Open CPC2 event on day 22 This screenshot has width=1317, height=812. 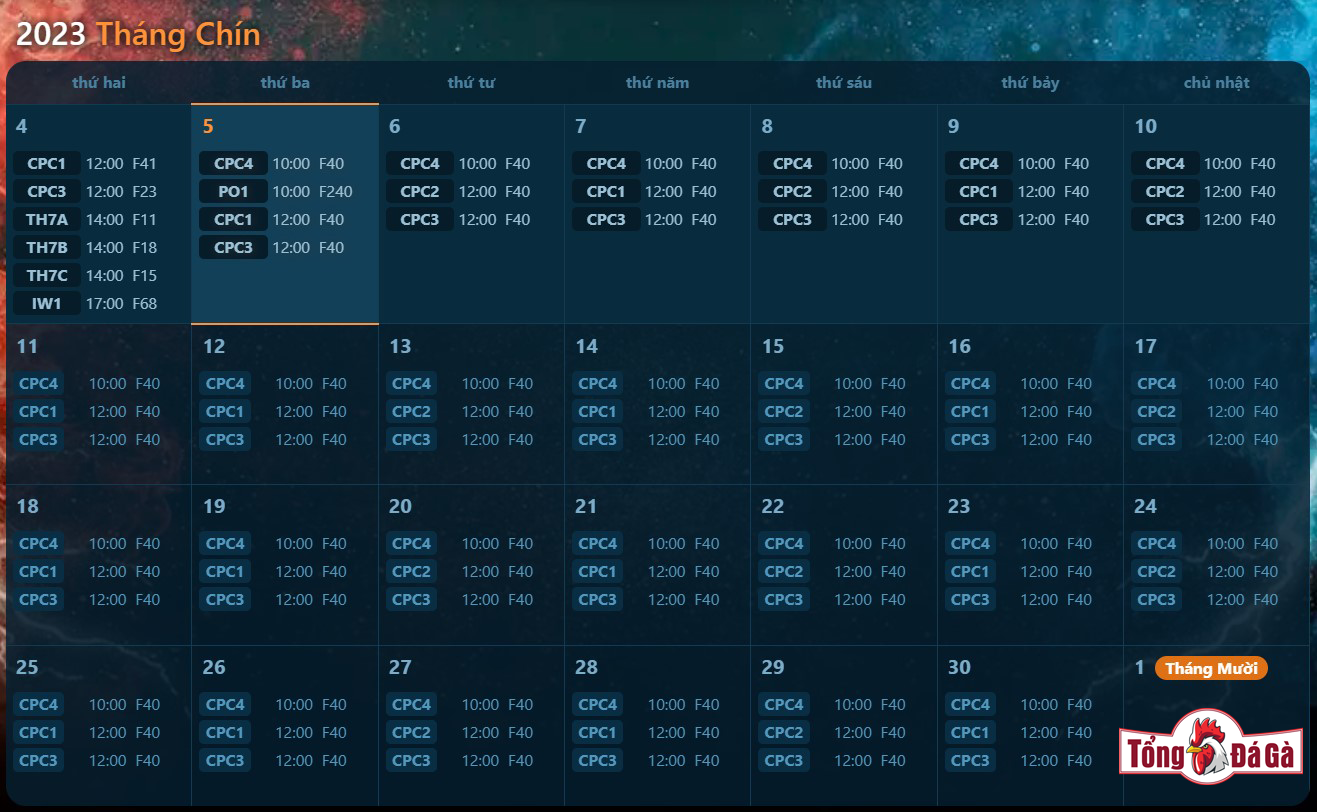(784, 571)
